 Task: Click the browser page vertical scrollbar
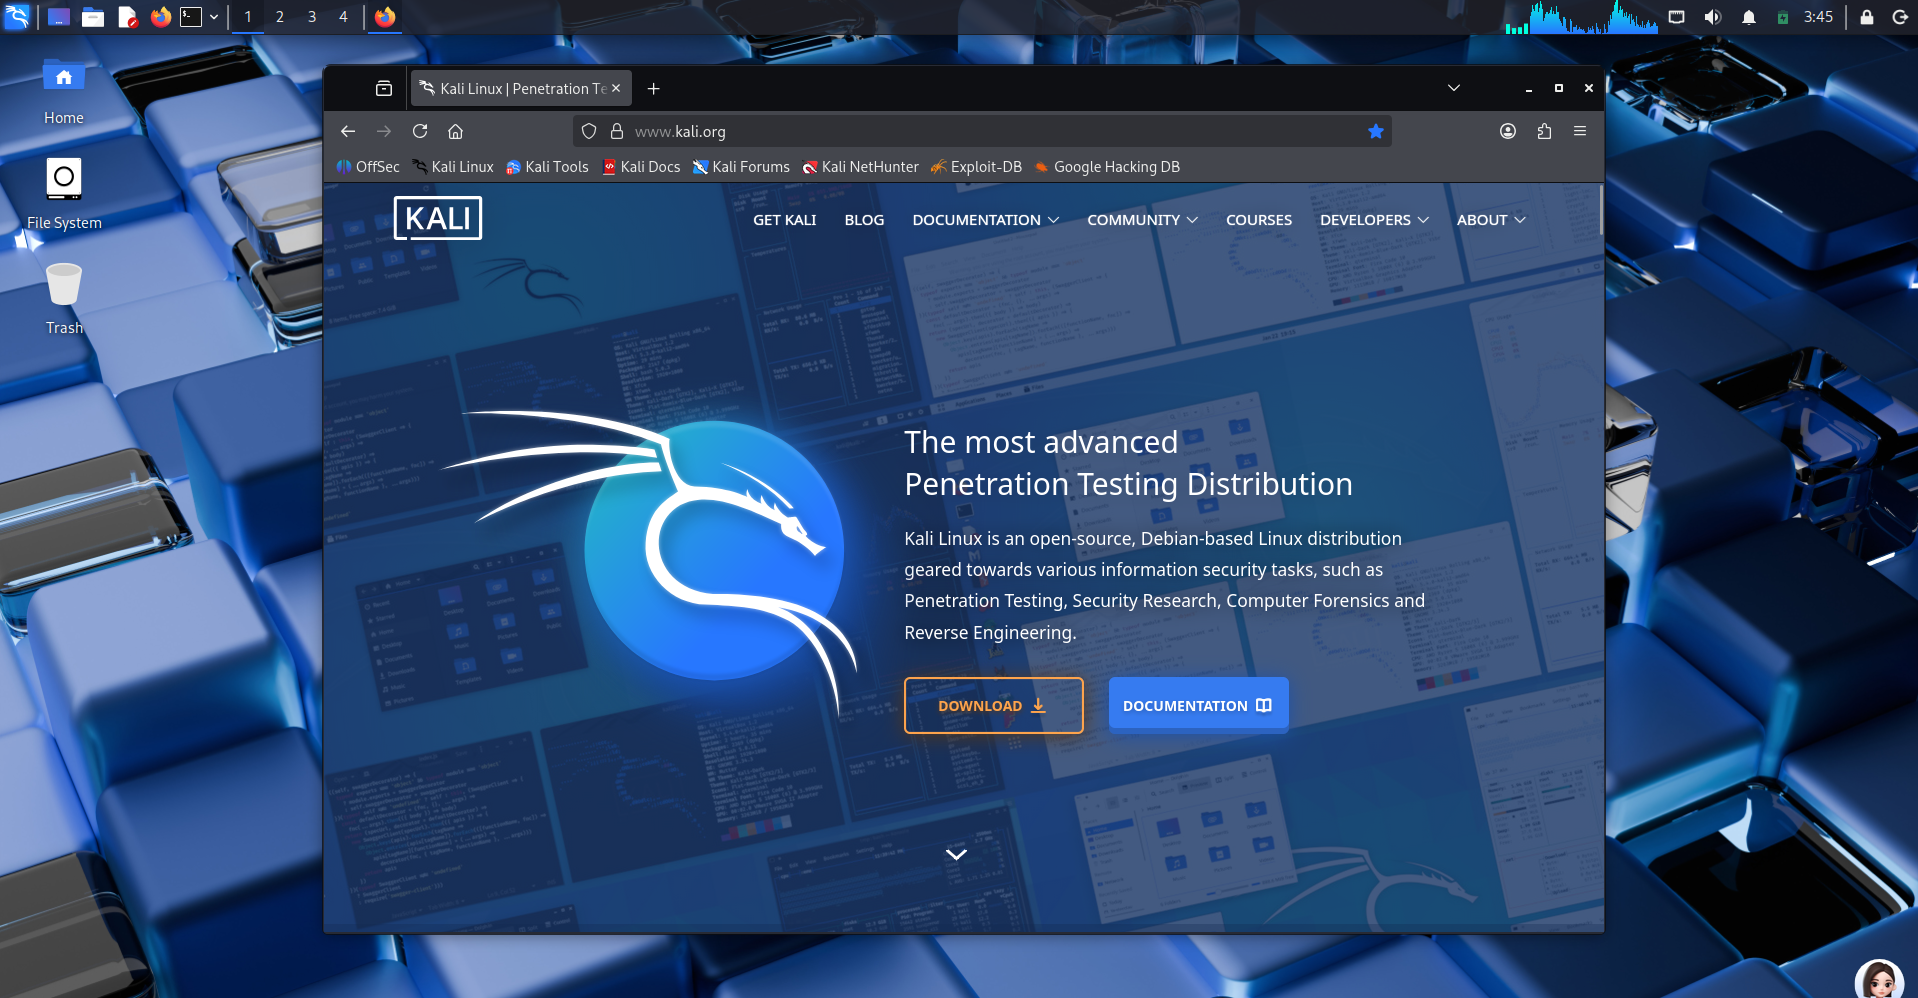coord(1600,209)
